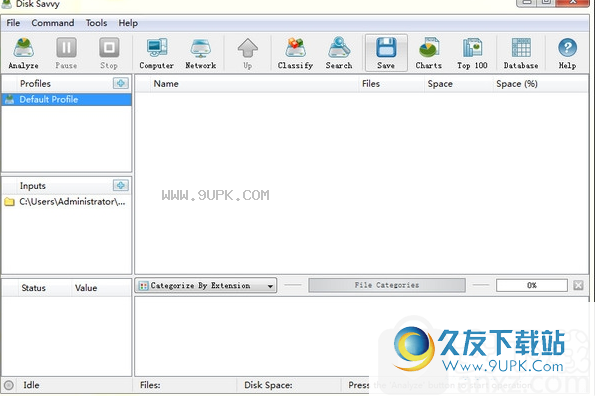Click the Help question mark icon

(x=567, y=48)
